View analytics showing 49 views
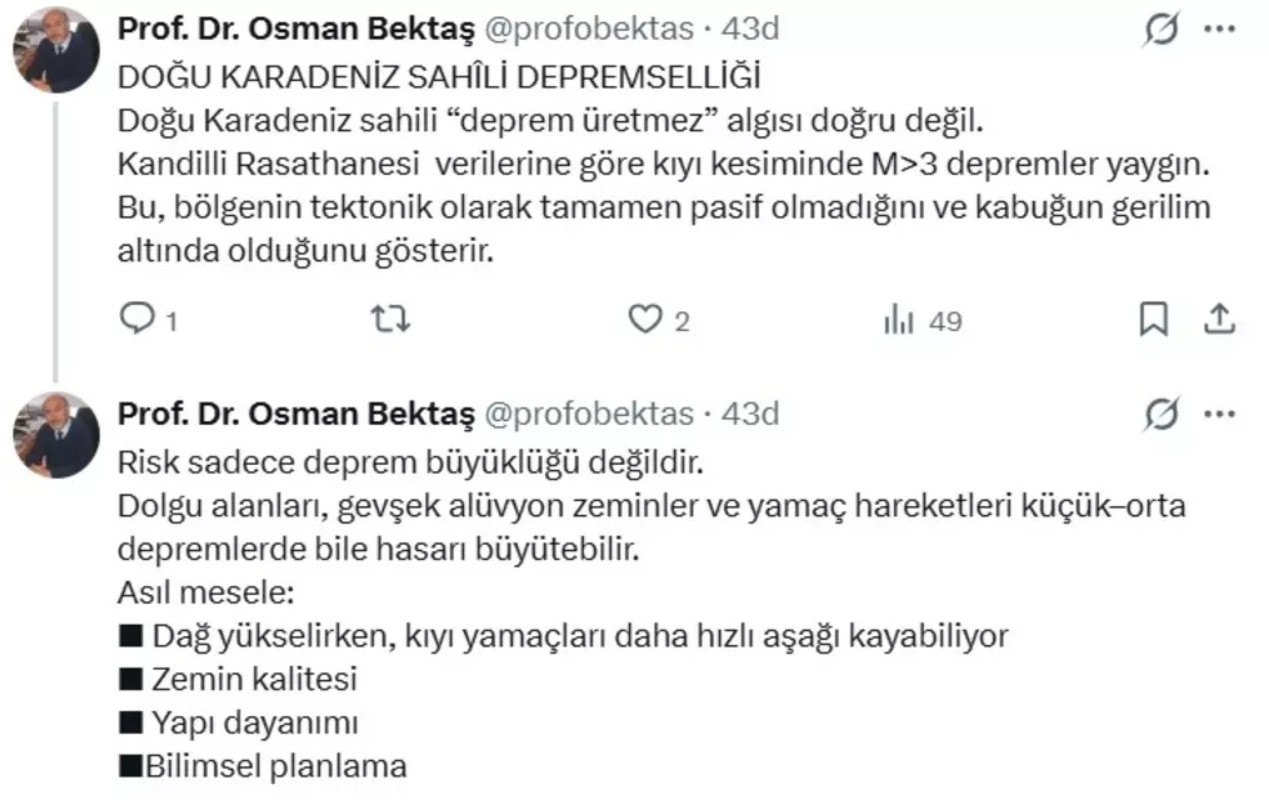The width and height of the screenshot is (1269, 806). pyautogui.click(x=922, y=321)
